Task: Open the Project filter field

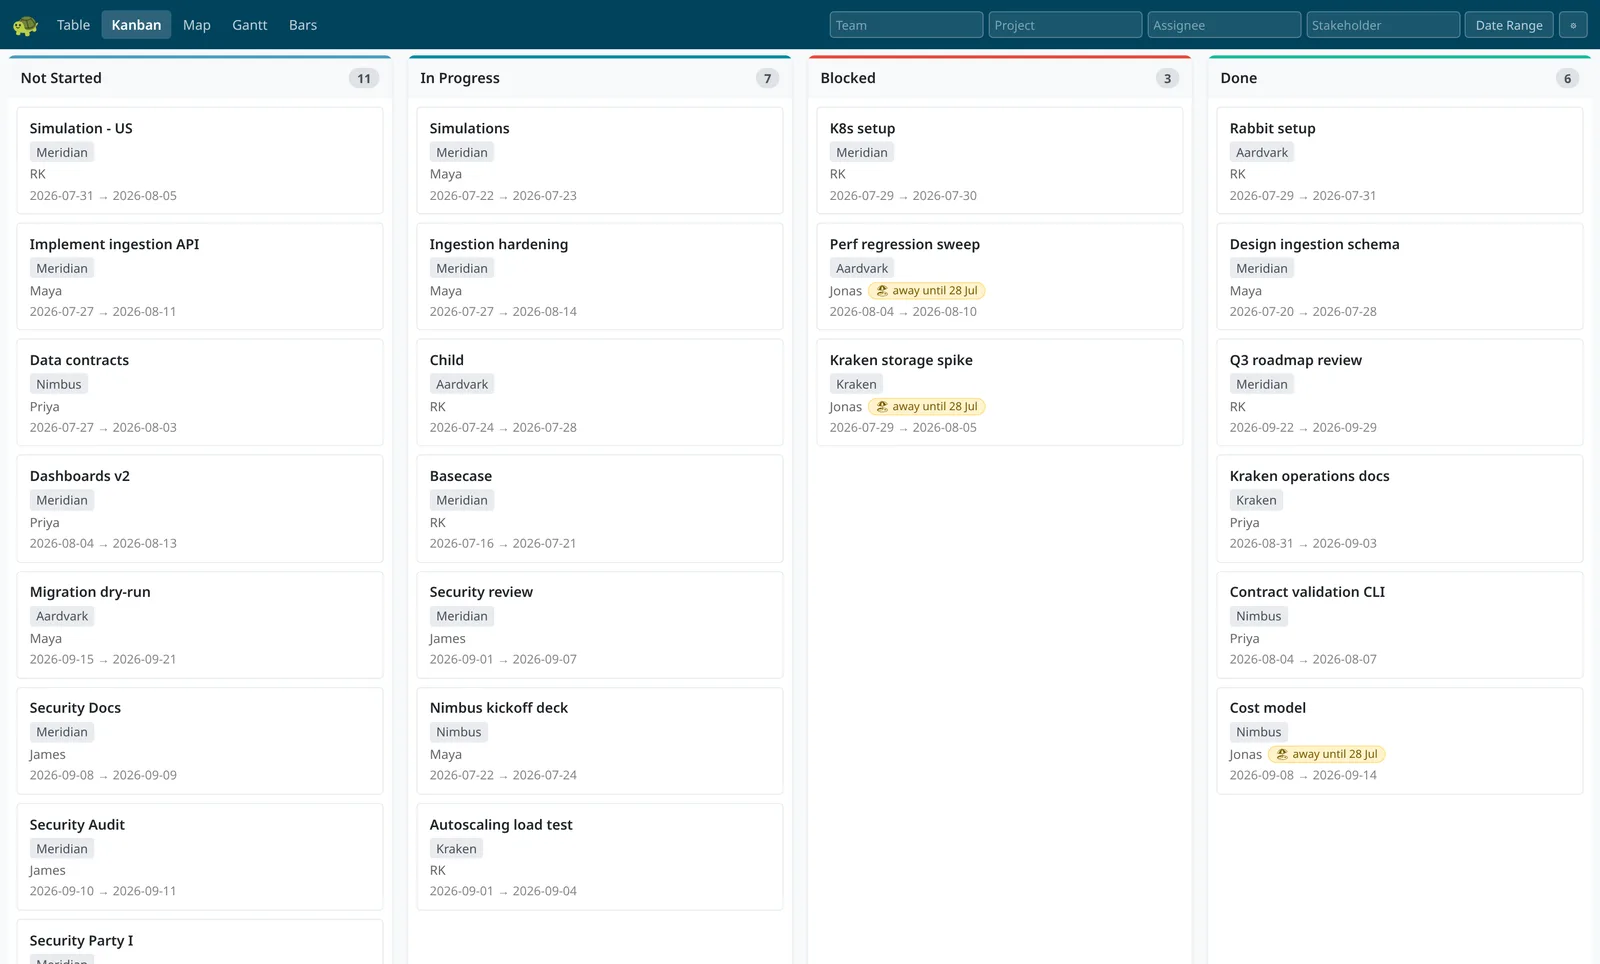Action: coord(1065,25)
